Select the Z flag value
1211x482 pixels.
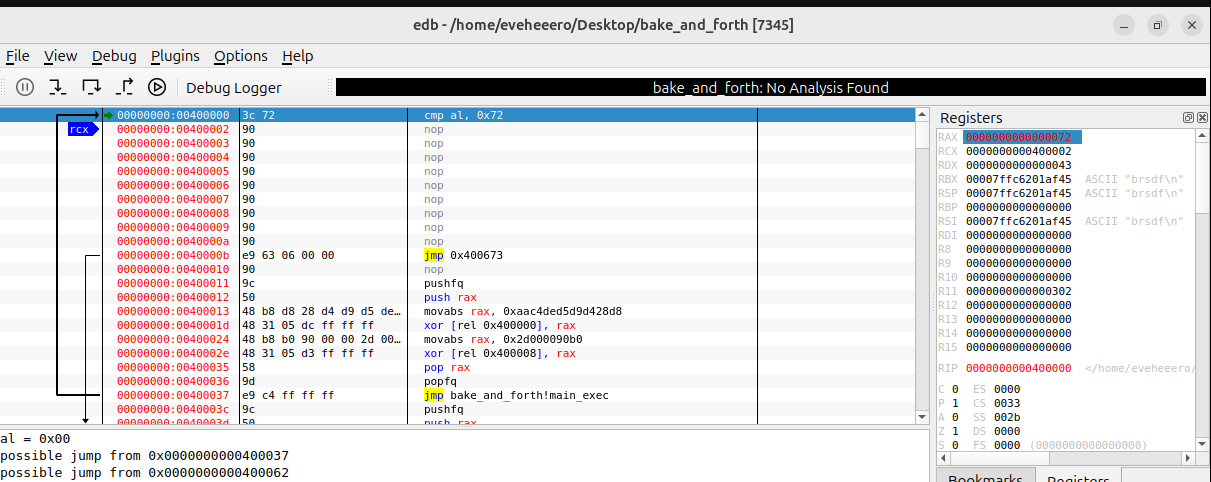[x=955, y=431]
